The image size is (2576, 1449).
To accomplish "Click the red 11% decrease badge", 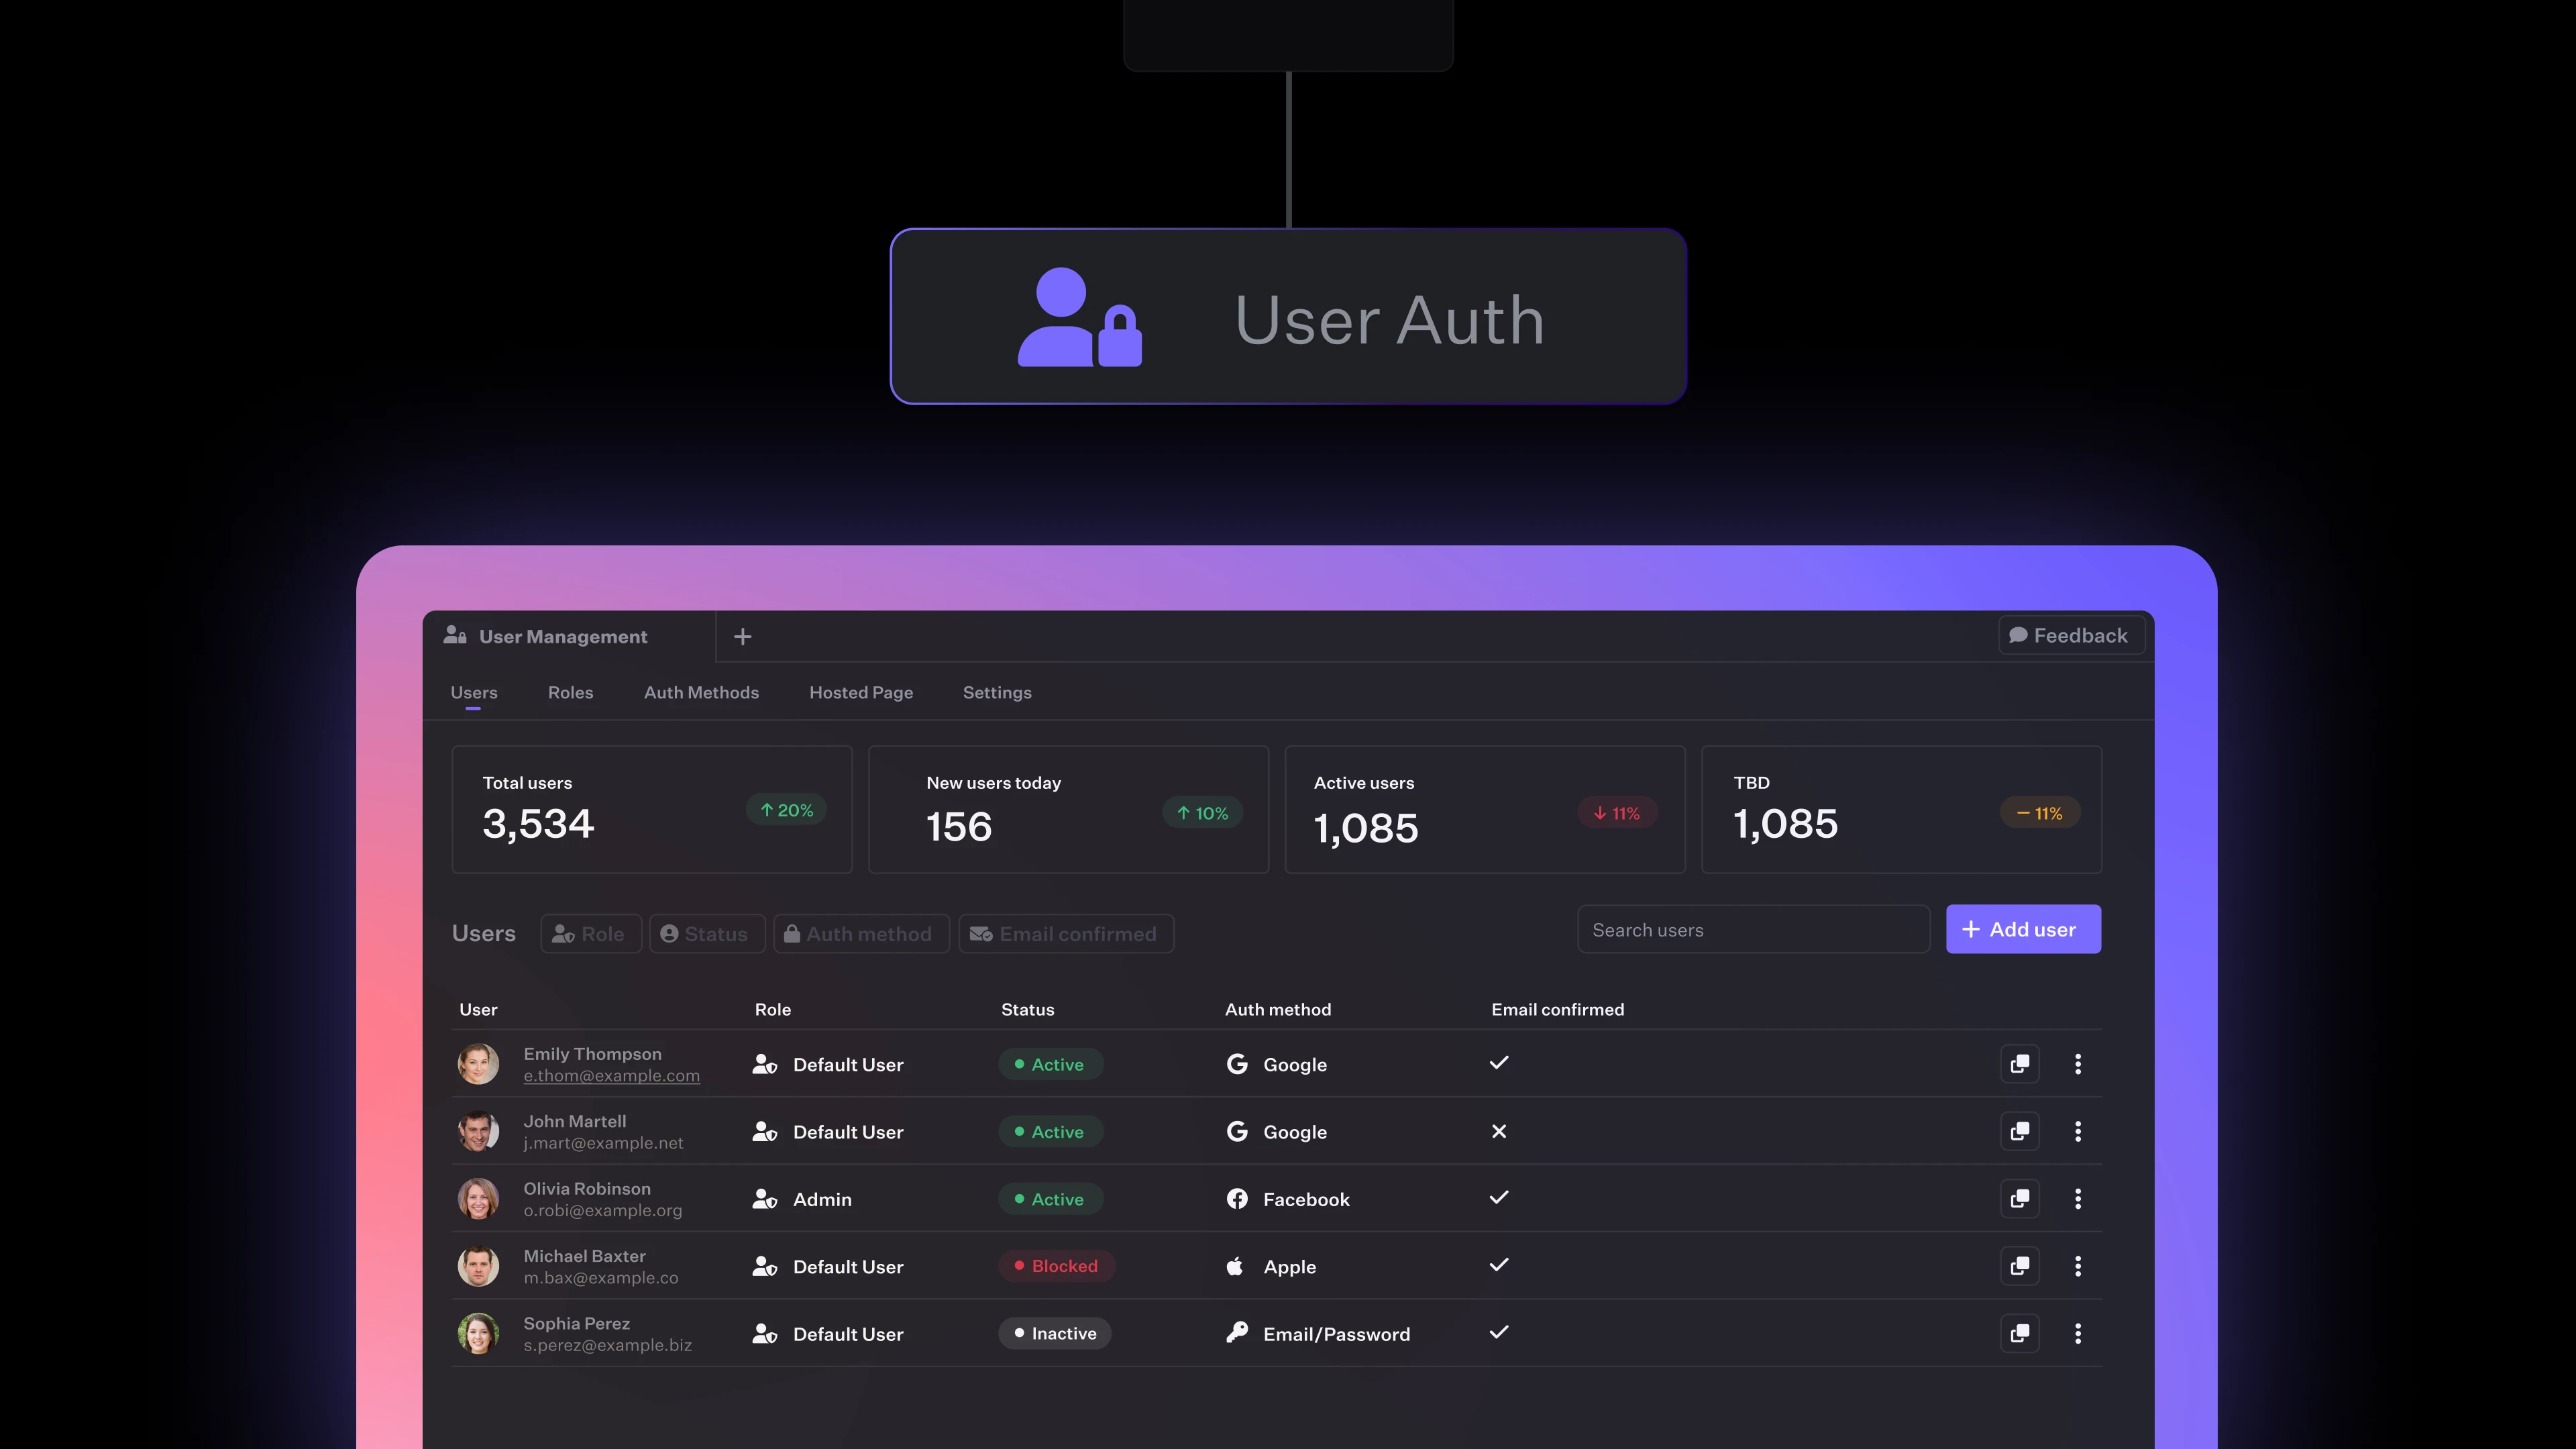I will [x=1617, y=813].
